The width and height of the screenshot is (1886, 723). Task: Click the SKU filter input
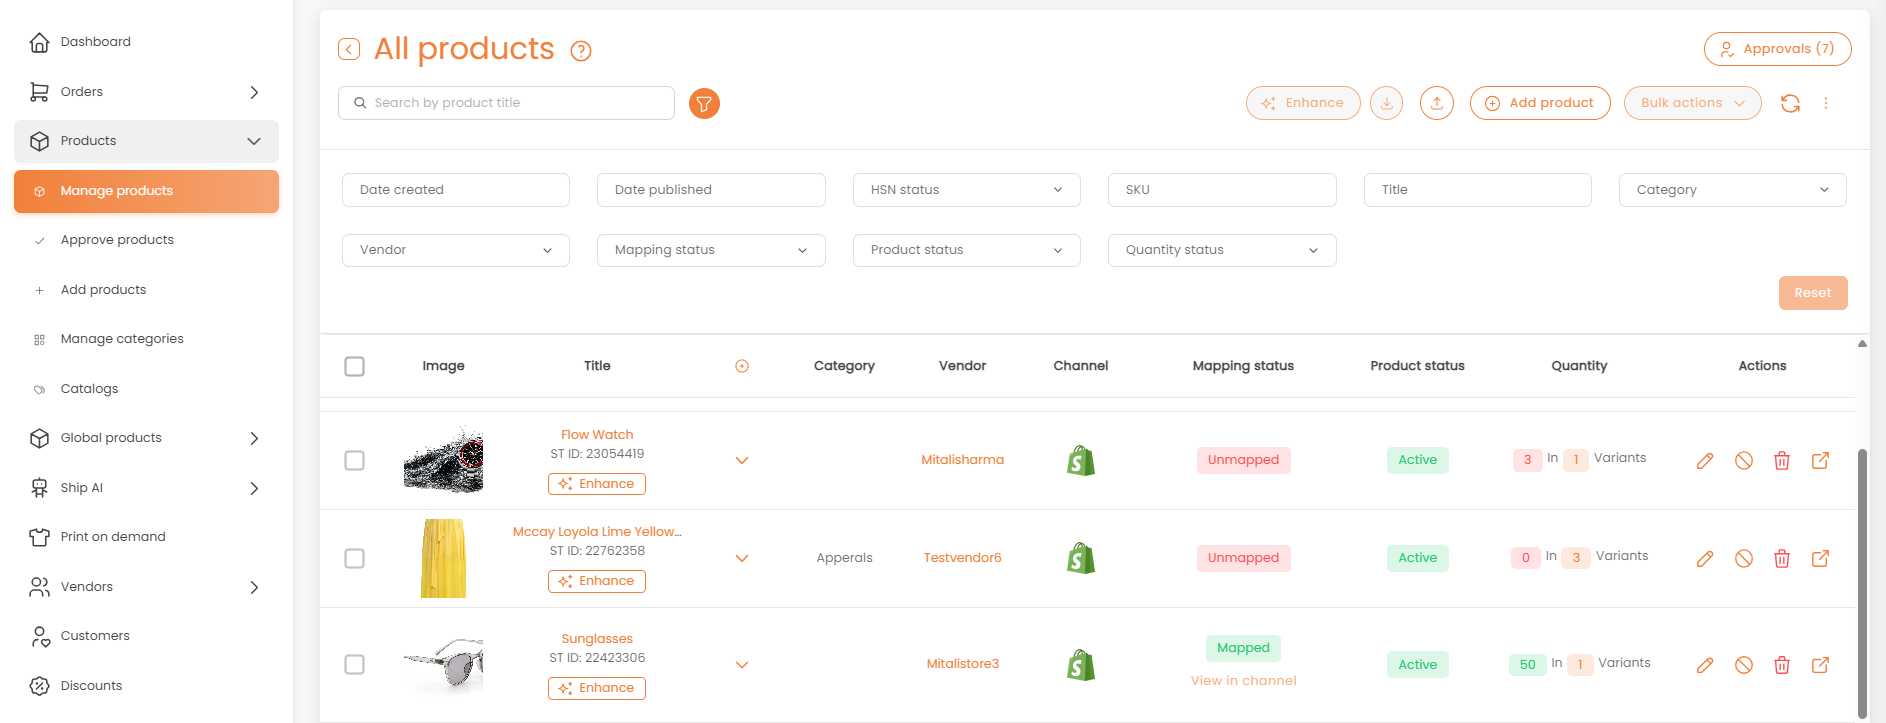click(x=1222, y=190)
